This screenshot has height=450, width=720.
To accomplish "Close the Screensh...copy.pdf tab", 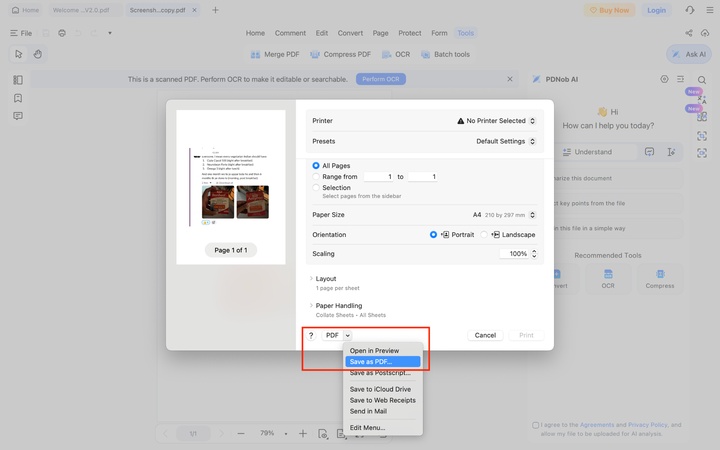I will (194, 10).
